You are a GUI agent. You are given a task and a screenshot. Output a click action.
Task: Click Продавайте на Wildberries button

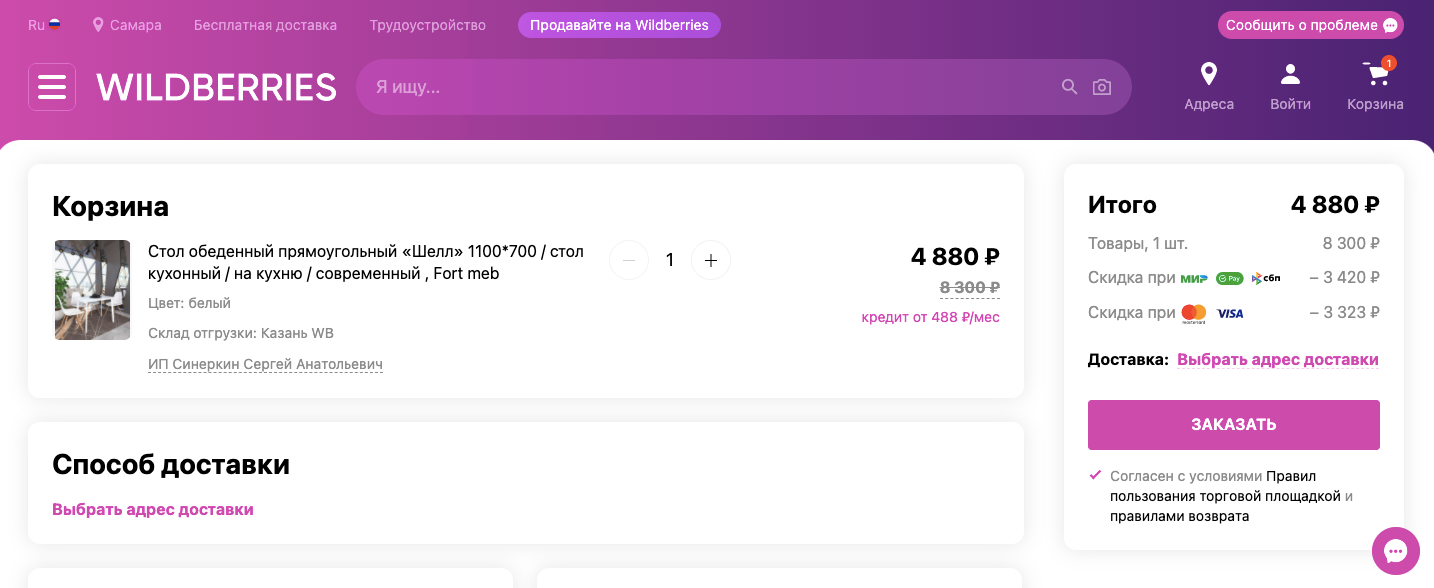(x=619, y=25)
